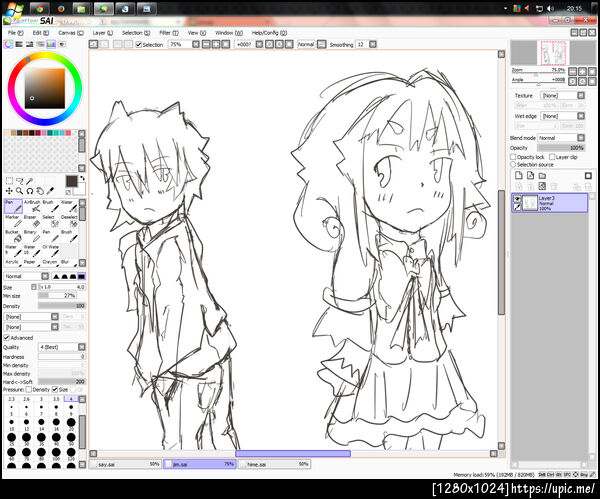
Task: Hide Layer3 with the eye icon
Action: point(517,199)
